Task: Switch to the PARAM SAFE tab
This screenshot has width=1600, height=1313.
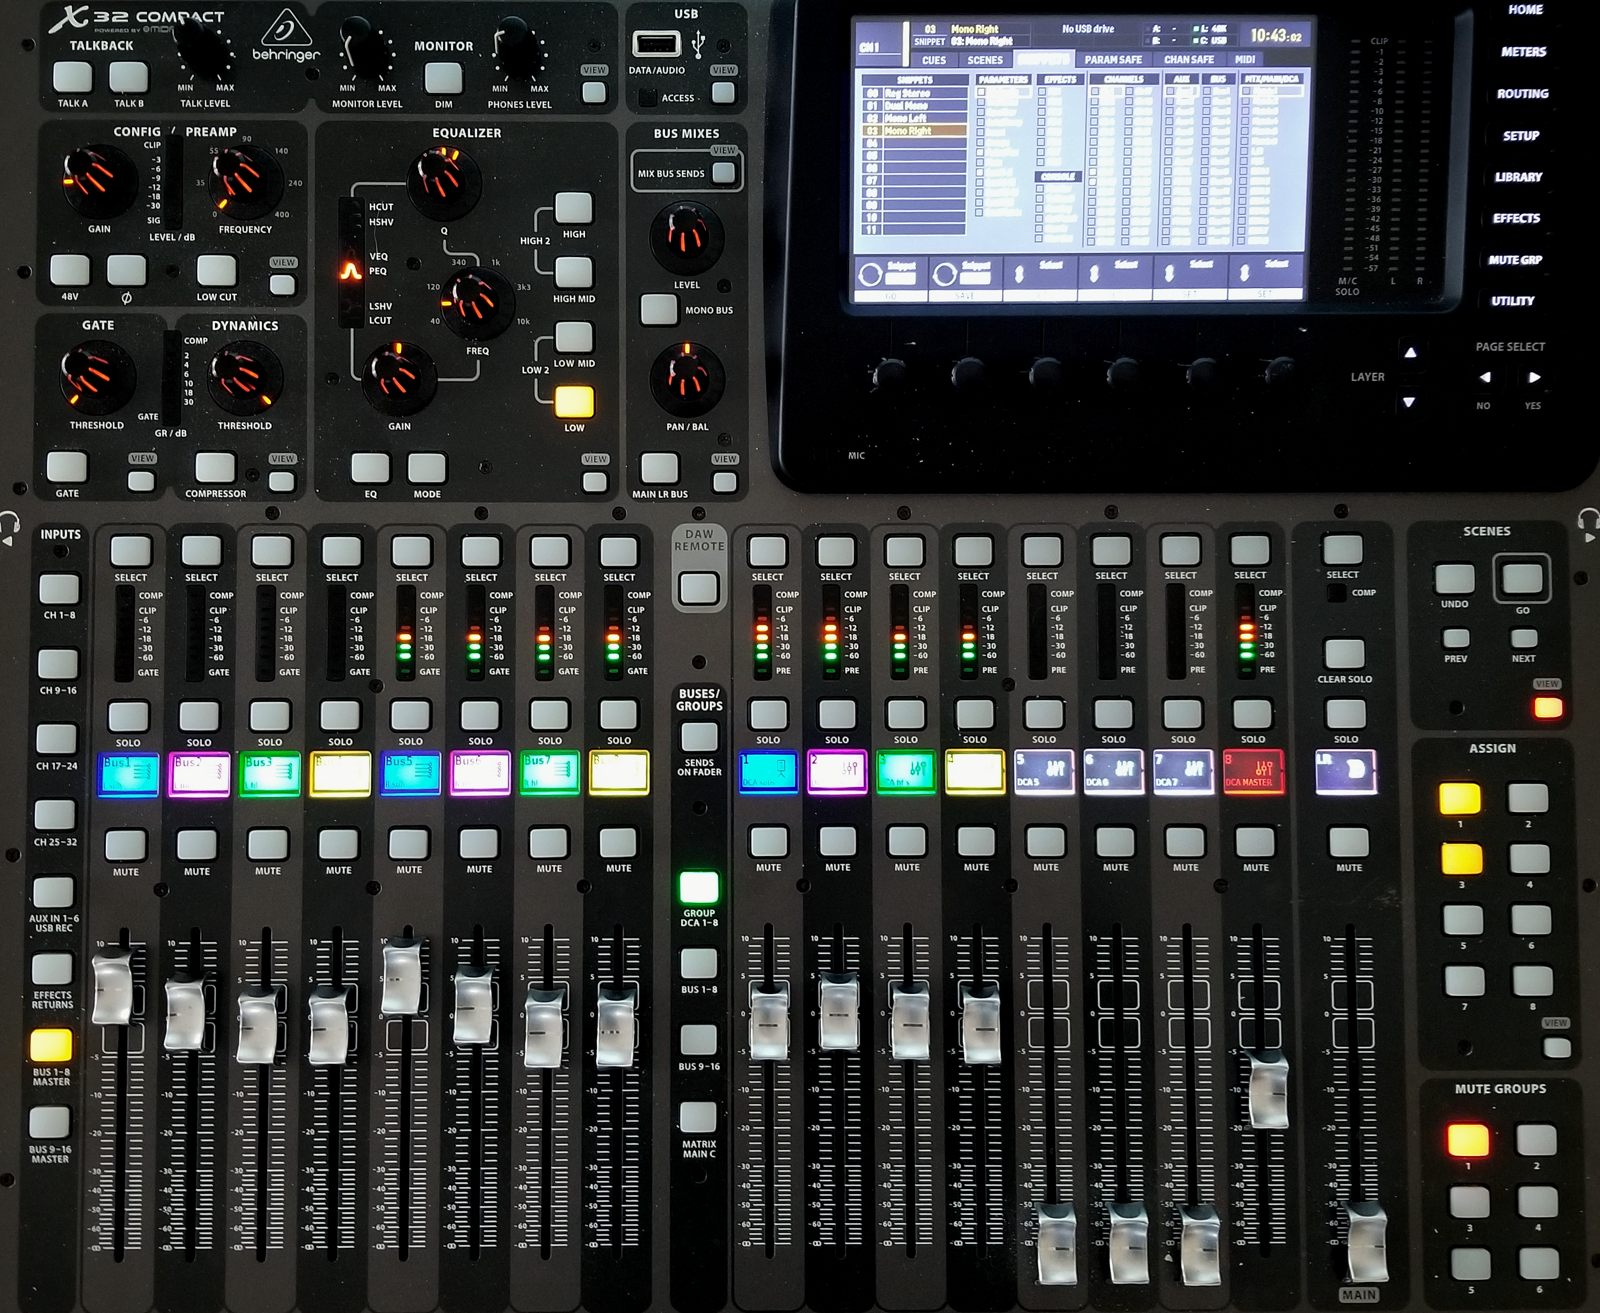Action: [1113, 60]
